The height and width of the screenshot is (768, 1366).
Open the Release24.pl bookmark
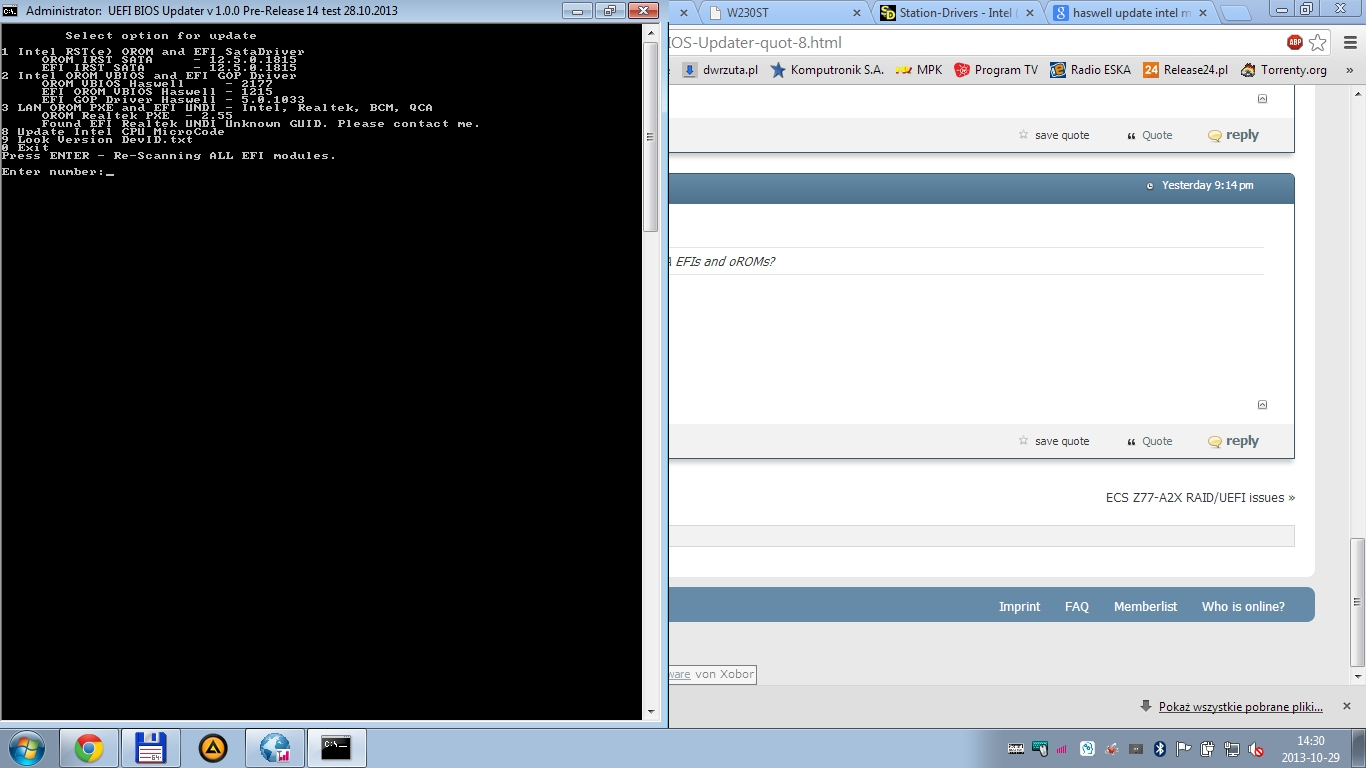(1185, 70)
